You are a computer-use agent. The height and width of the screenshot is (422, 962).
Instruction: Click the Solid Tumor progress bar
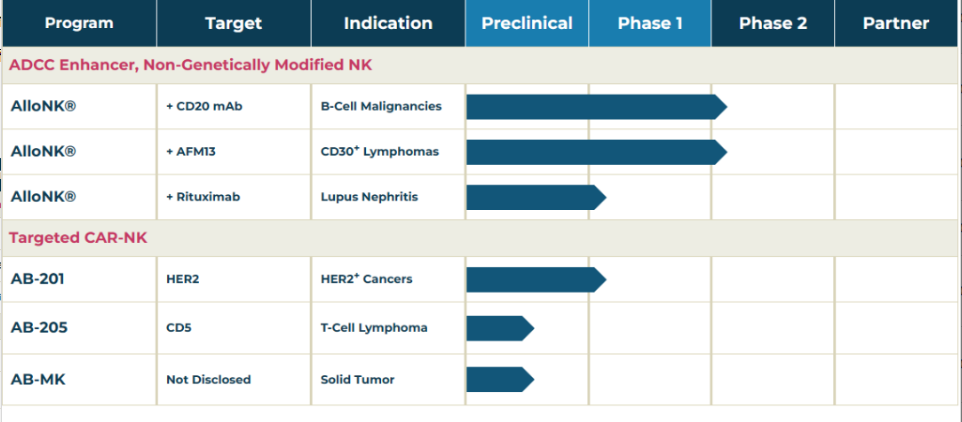pyautogui.click(x=499, y=379)
